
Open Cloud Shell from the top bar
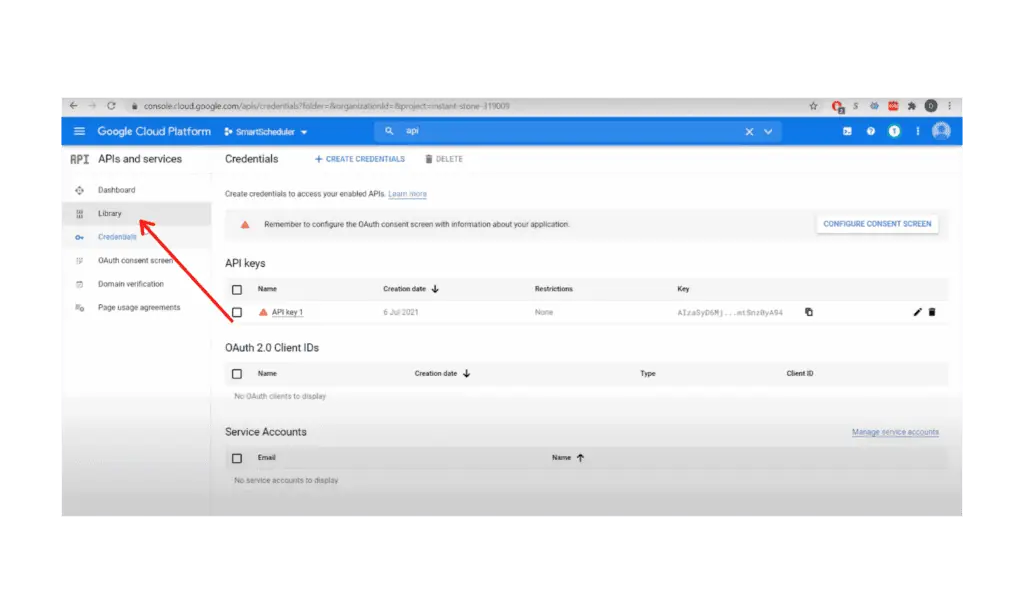click(x=848, y=132)
